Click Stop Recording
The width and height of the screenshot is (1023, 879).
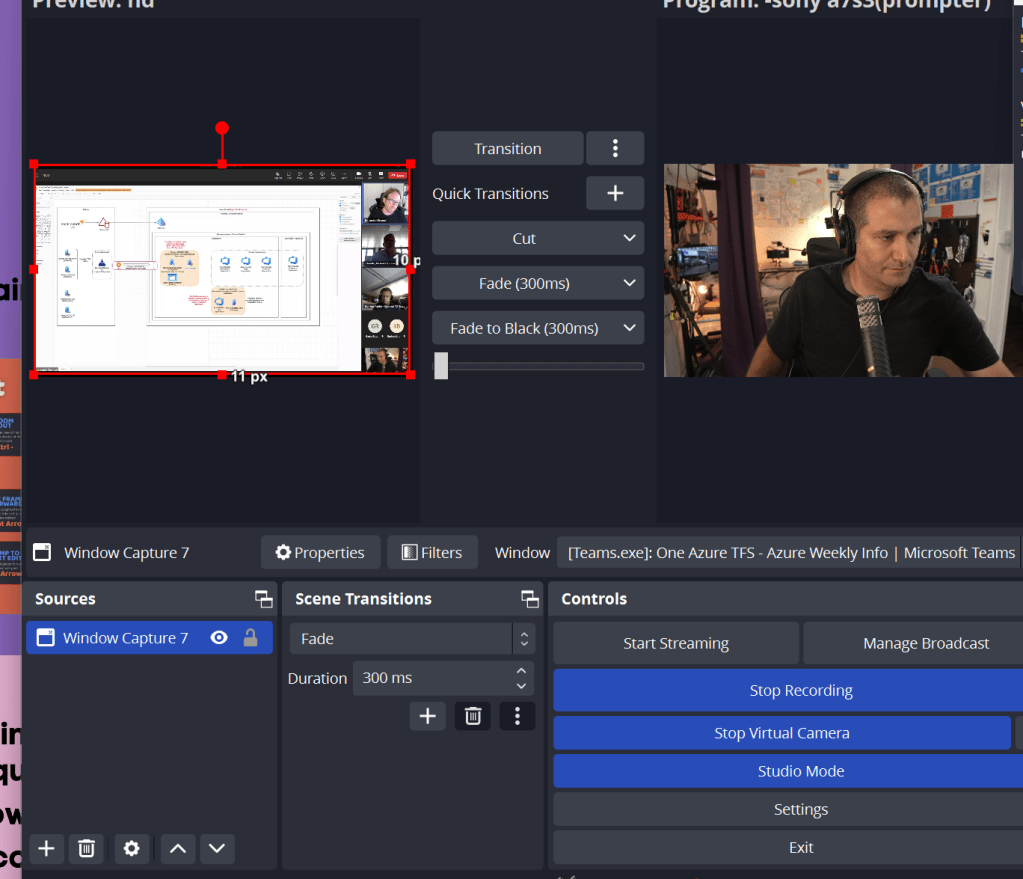click(788, 690)
